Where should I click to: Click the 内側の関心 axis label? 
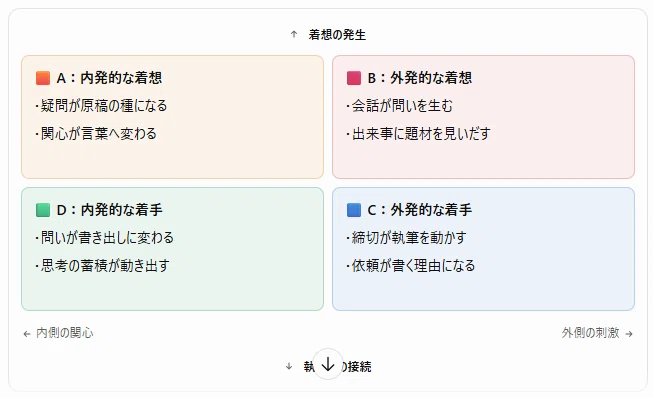65,333
